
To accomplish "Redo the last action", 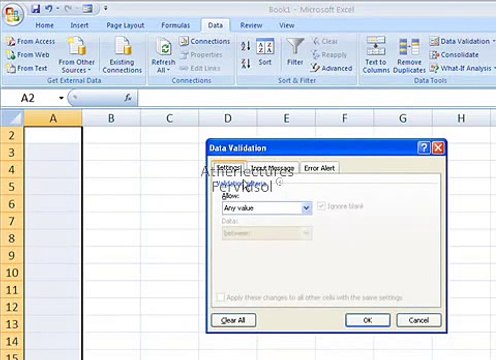I will pyautogui.click(x=68, y=9).
